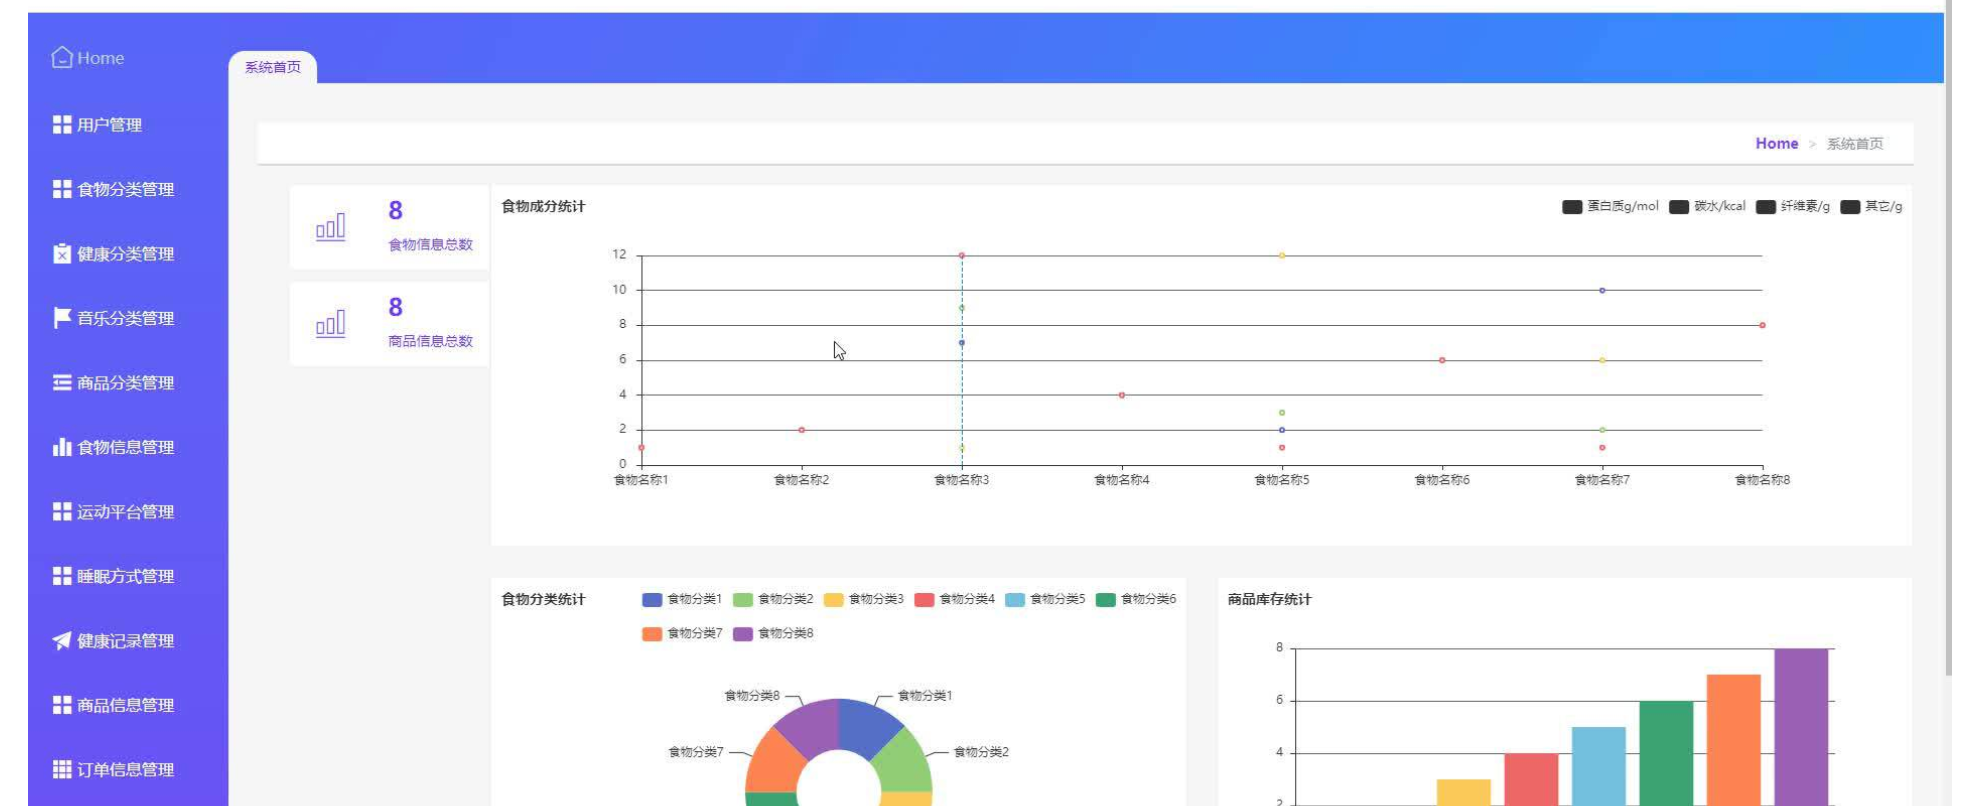1964x806 pixels.
Task: Click the 食物信息总数 label
Action: coord(431,244)
